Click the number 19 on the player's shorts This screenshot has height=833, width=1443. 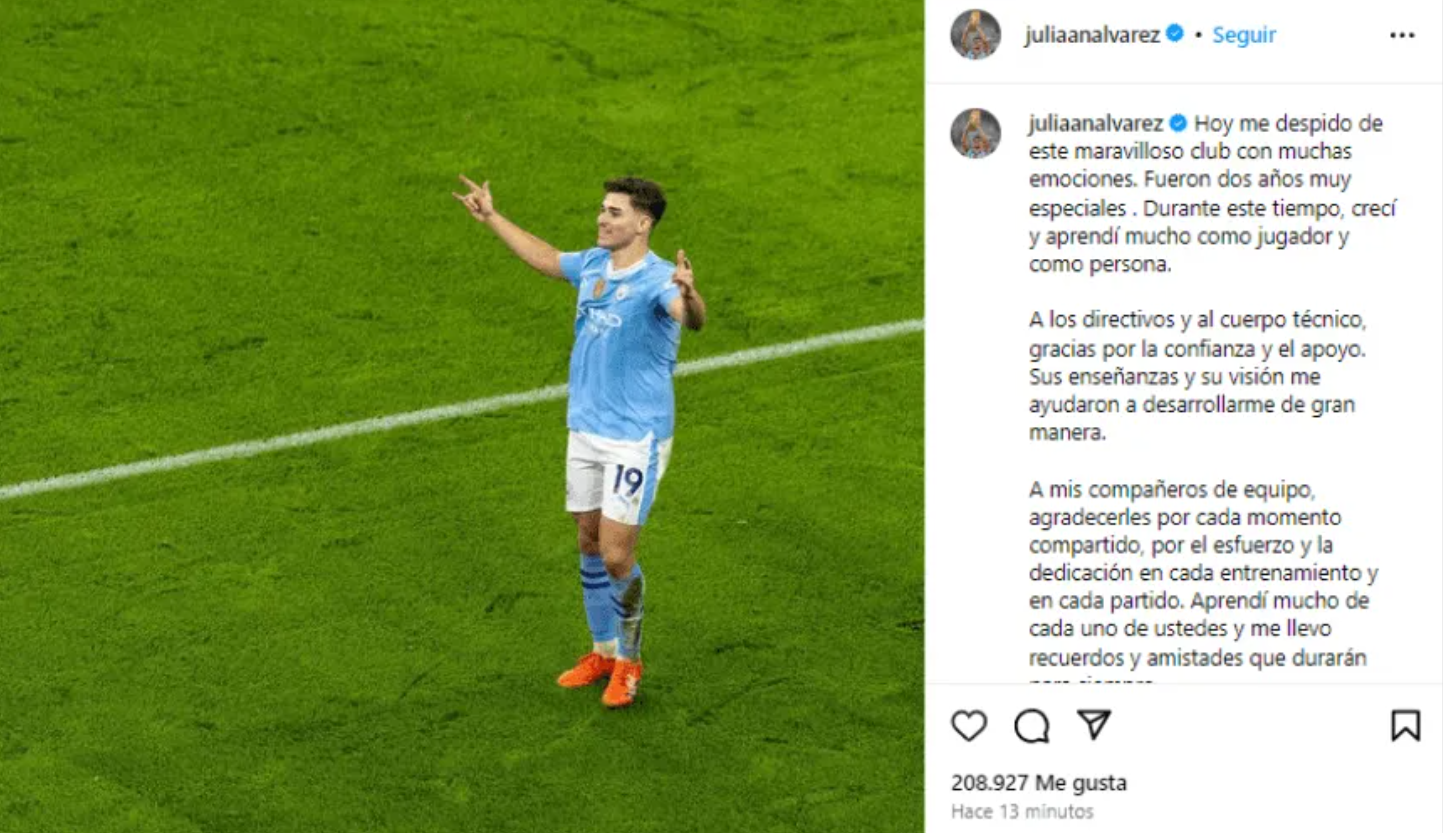[628, 481]
